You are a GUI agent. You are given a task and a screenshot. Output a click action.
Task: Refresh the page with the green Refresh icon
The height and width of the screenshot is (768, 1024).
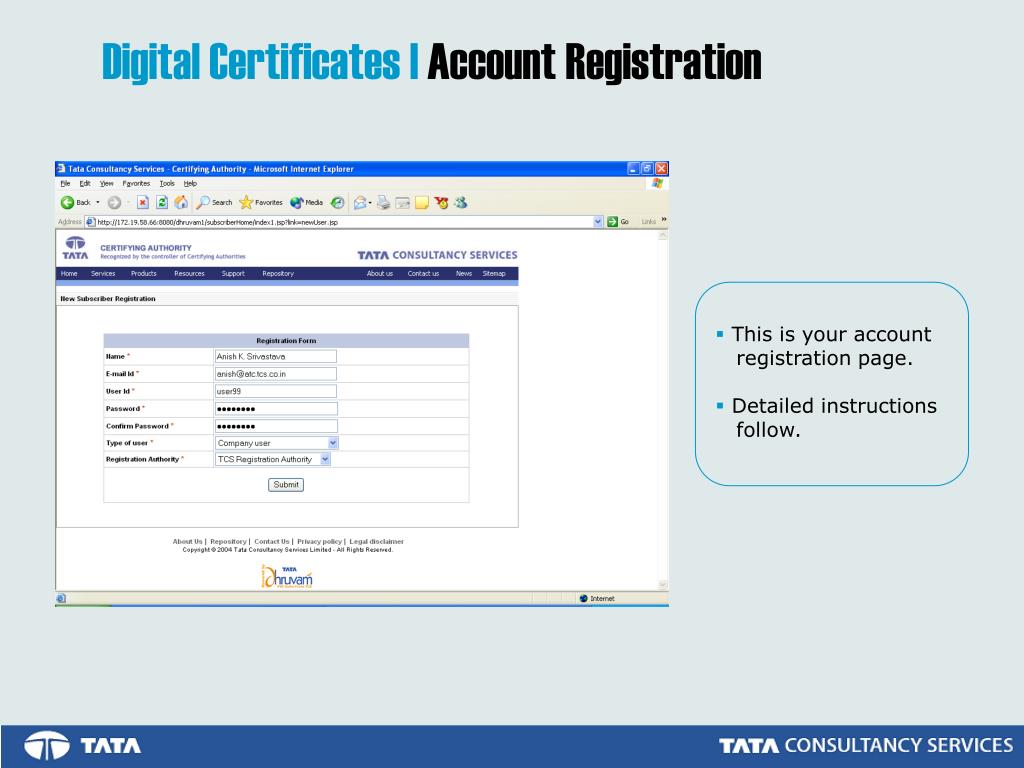pos(162,202)
